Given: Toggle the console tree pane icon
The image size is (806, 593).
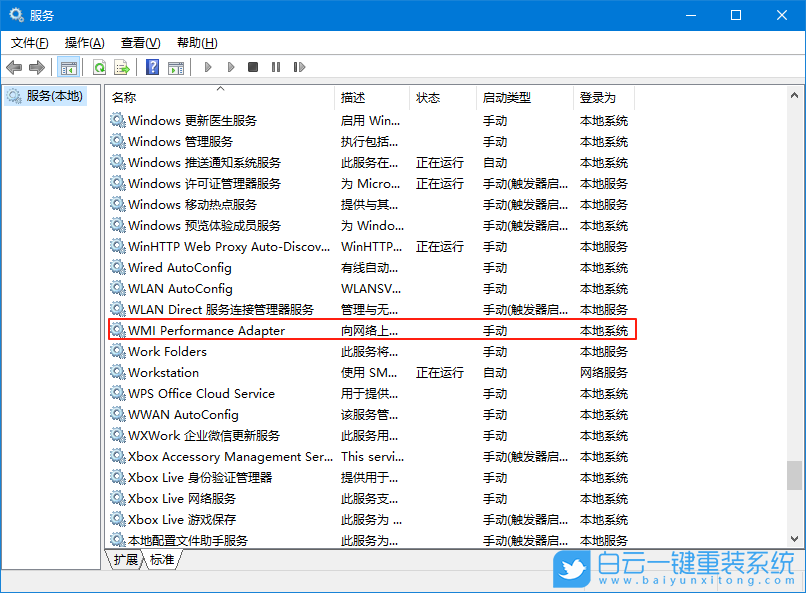Looking at the screenshot, I should click(x=69, y=67).
